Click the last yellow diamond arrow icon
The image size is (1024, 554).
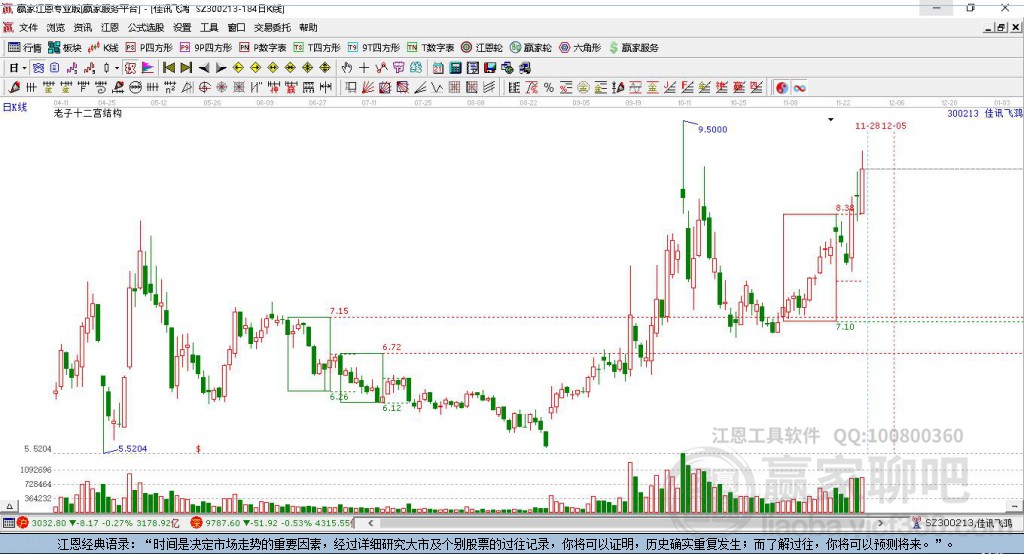pyautogui.click(x=325, y=68)
